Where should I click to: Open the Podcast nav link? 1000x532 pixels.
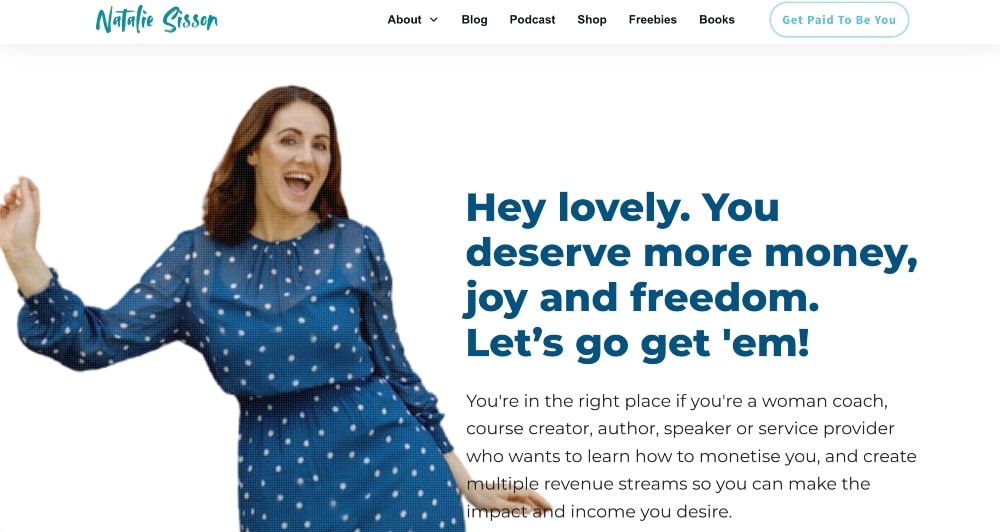pos(533,20)
